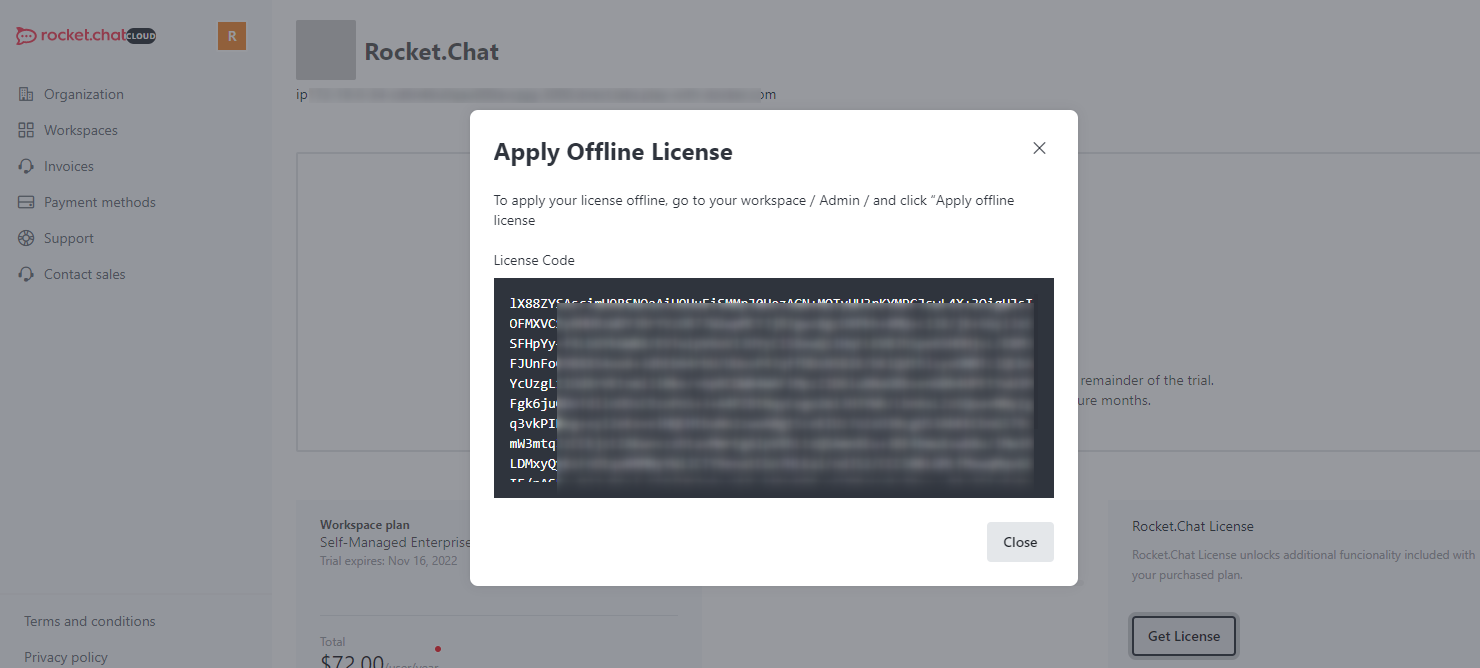The width and height of the screenshot is (1480, 668).
Task: Click the License Code label
Action: tap(534, 260)
